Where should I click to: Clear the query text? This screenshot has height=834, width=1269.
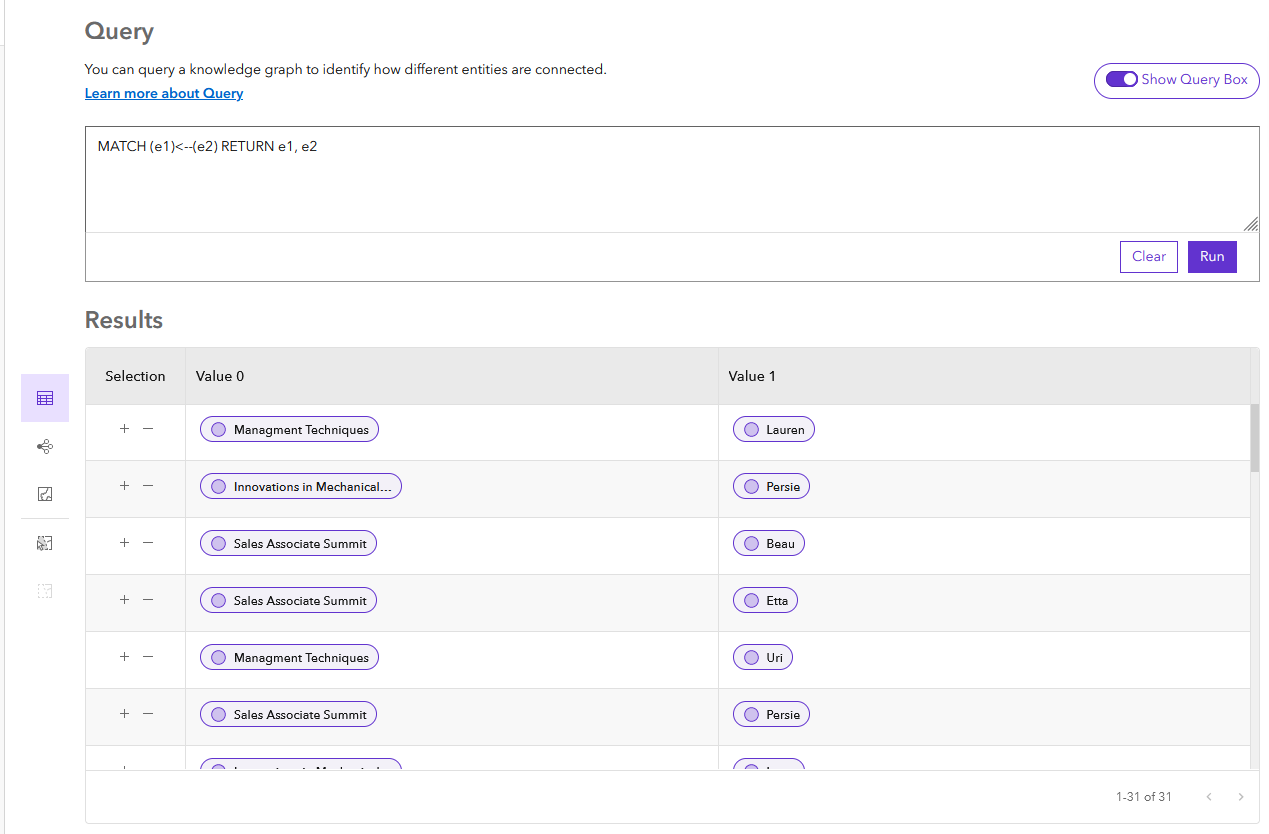[x=1148, y=256]
